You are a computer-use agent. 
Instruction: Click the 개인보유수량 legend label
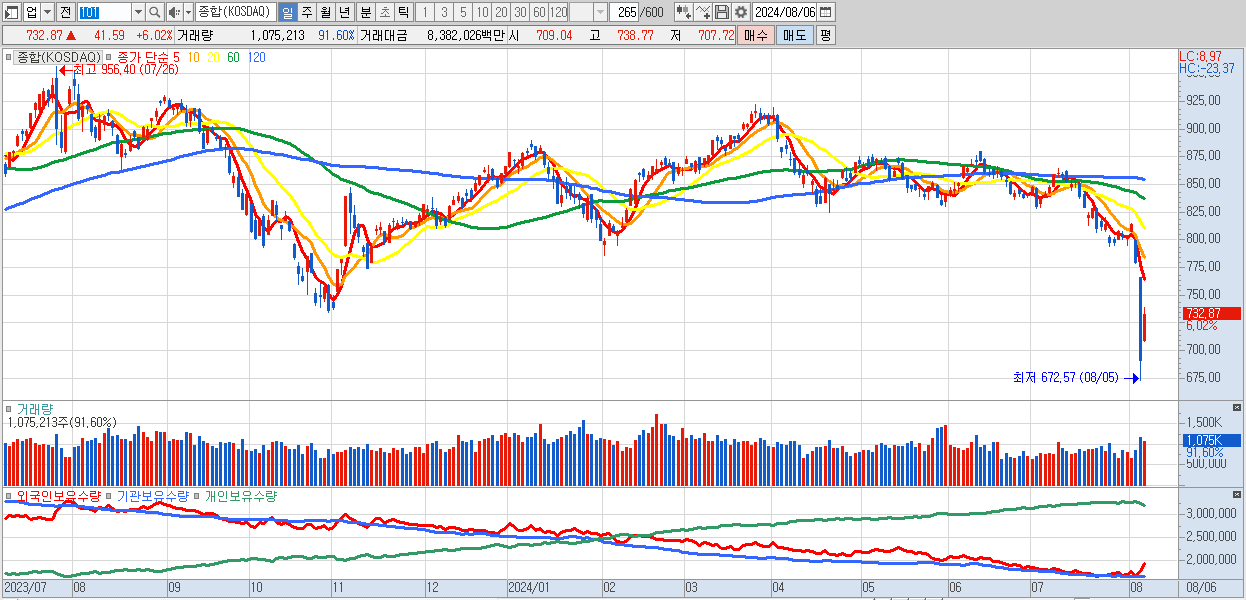(x=240, y=496)
